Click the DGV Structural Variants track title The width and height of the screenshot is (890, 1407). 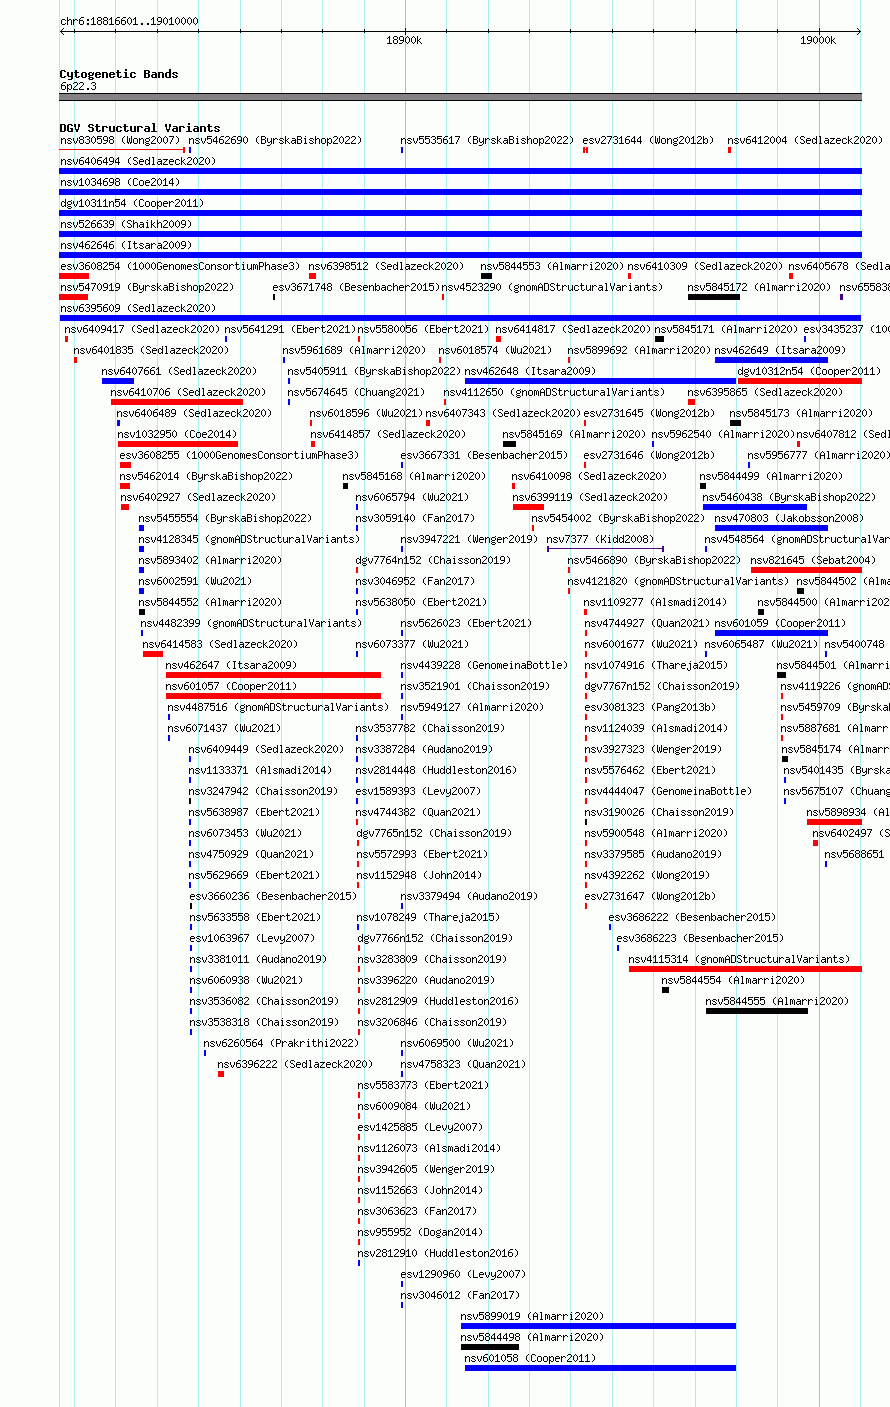click(140, 128)
